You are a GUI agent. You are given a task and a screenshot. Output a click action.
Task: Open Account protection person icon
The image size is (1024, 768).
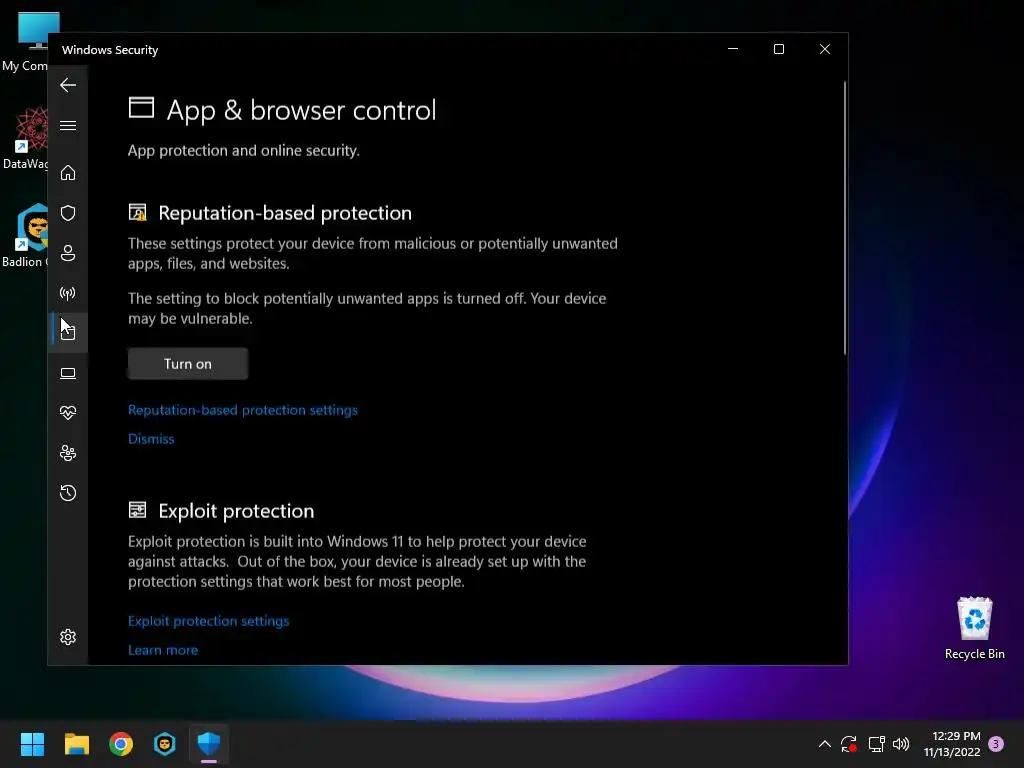(x=68, y=253)
